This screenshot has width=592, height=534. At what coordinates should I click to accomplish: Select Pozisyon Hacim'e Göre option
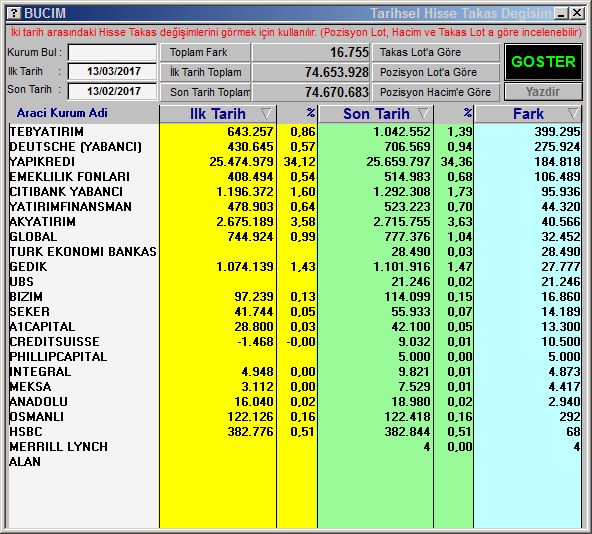[x=436, y=92]
